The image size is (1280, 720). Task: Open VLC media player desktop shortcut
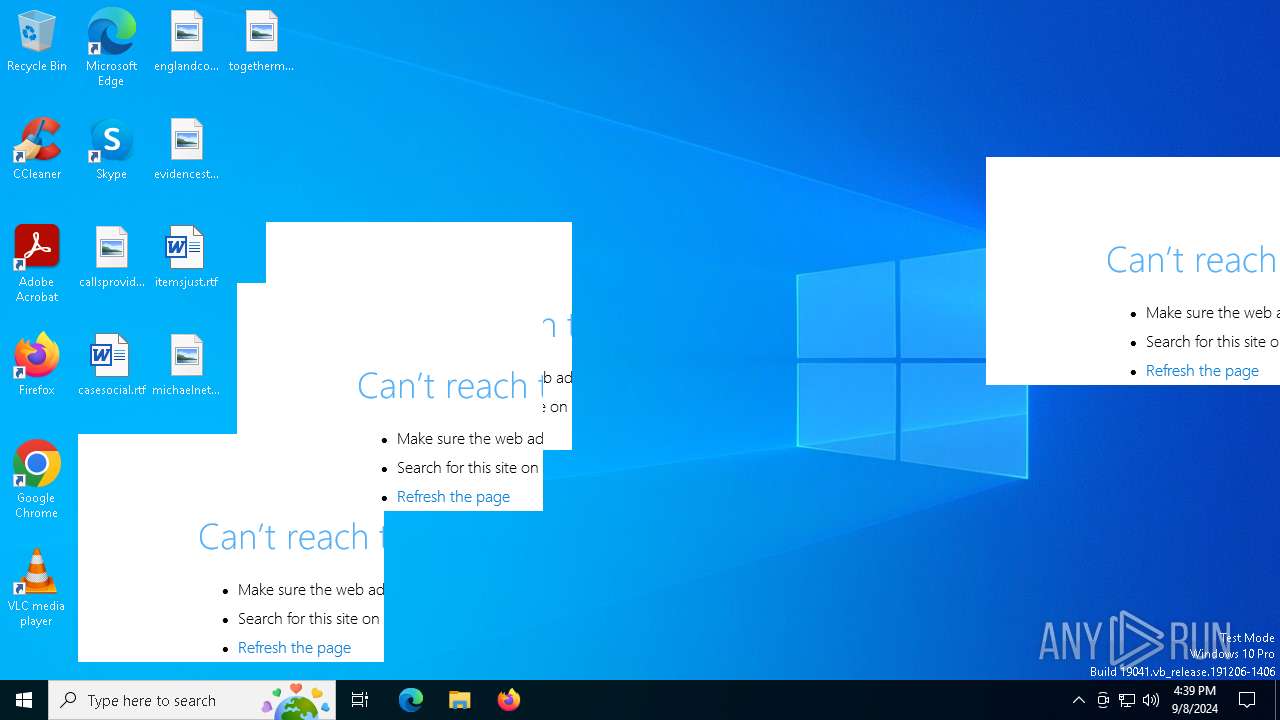click(x=37, y=588)
